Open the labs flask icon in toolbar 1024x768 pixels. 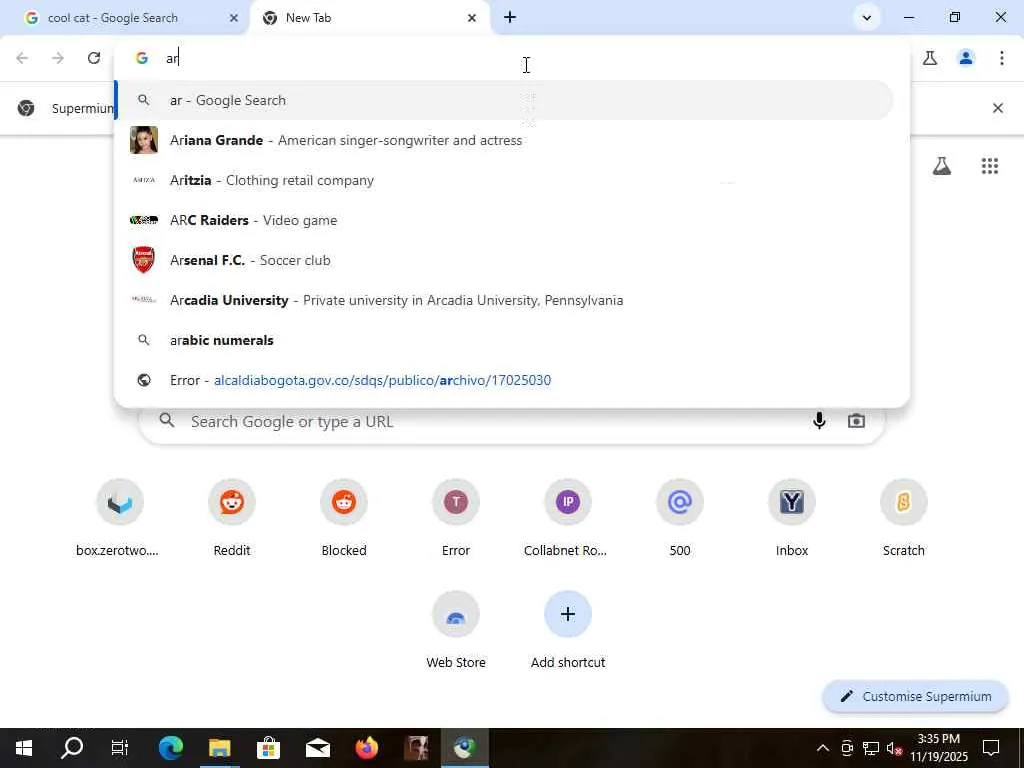coord(930,58)
